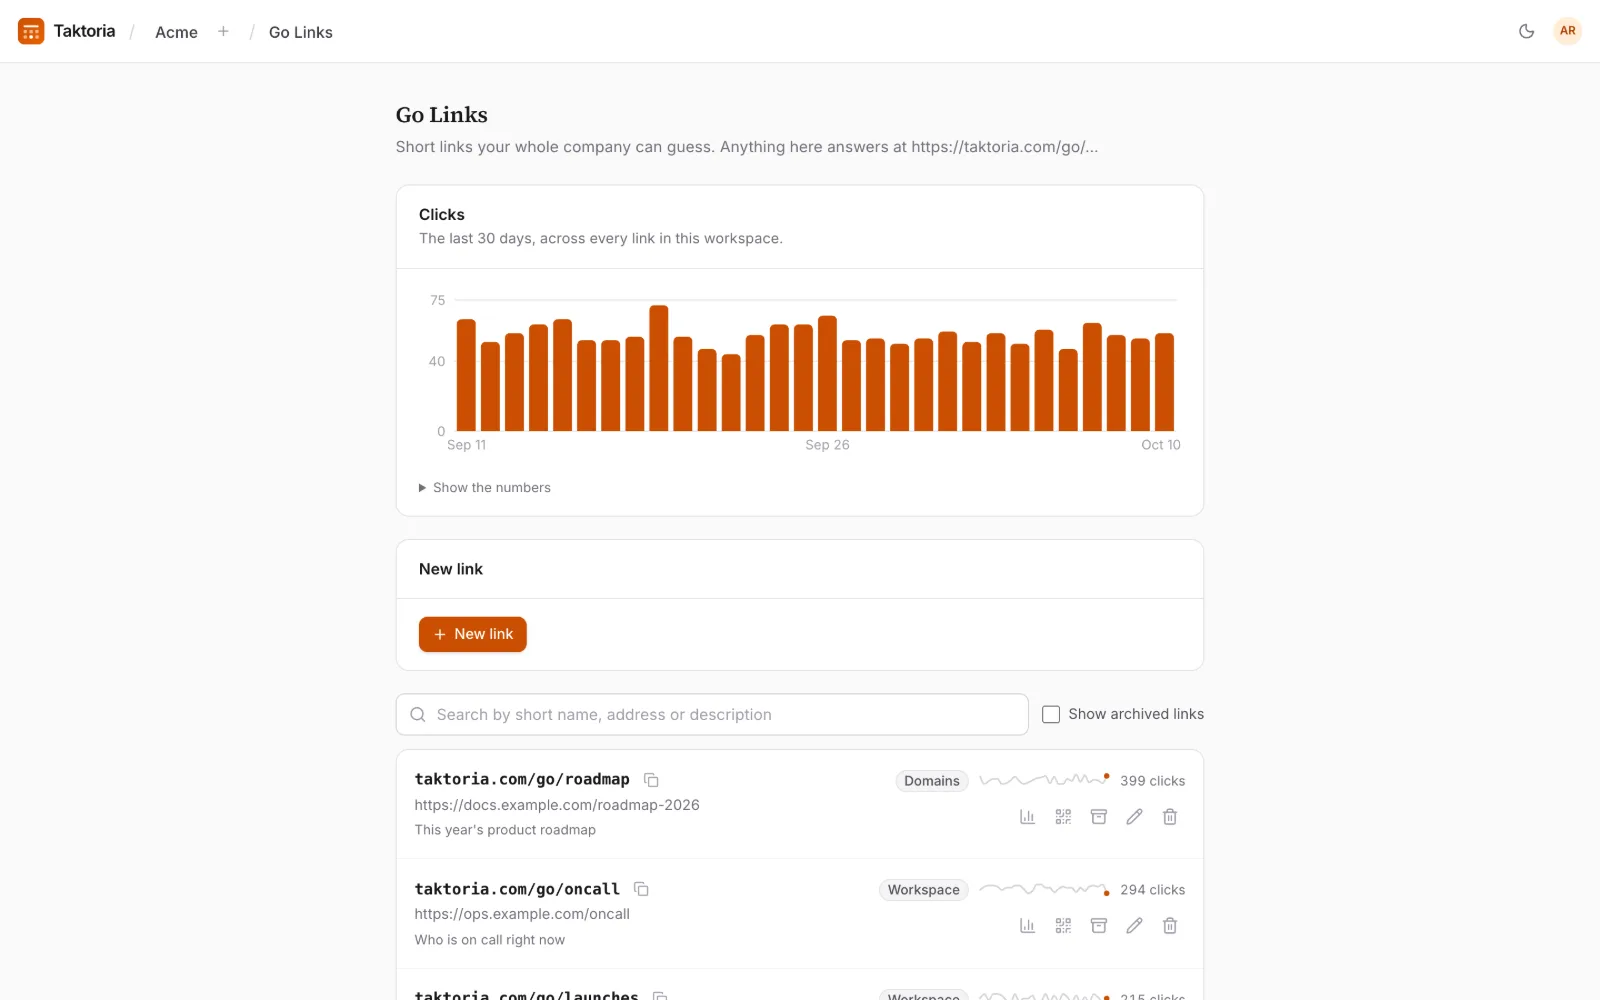Screen dimensions: 1600x1000
Task: Click 'Who is on call right now' description
Action: pos(490,940)
